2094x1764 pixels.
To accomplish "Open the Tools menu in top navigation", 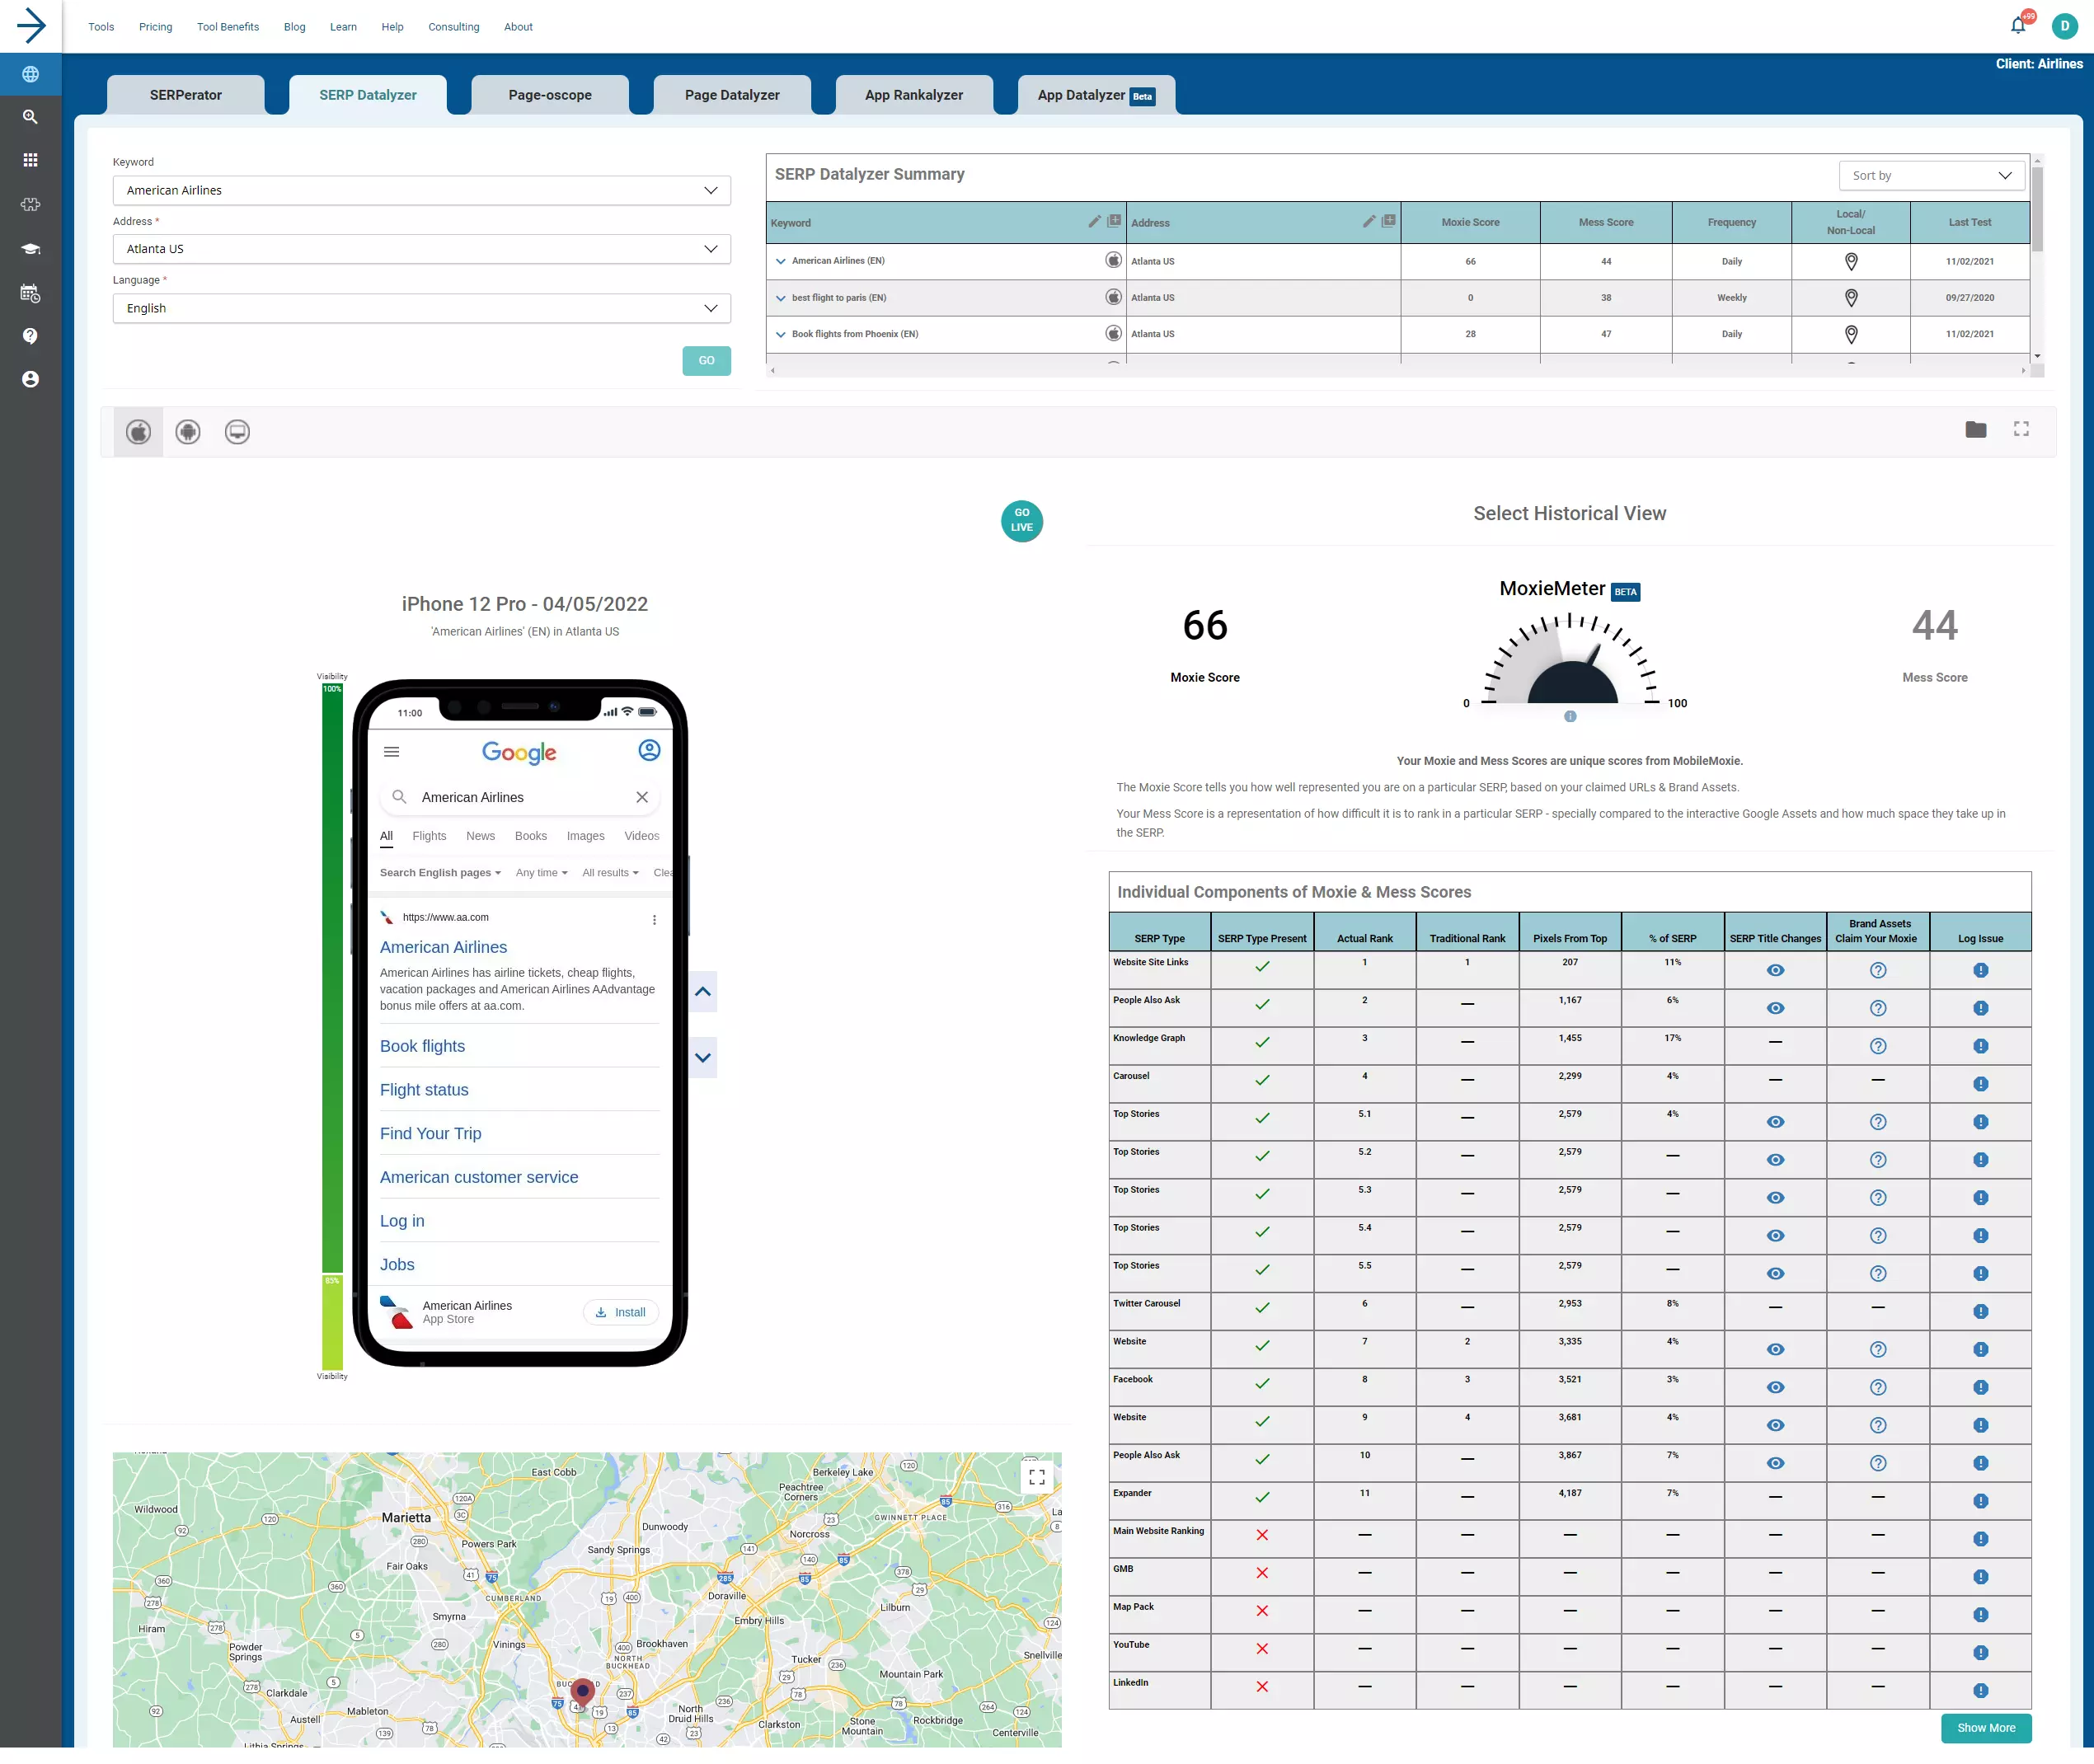I will [101, 27].
